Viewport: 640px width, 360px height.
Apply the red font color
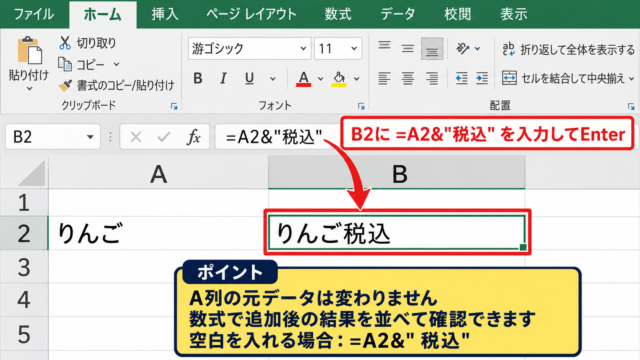click(304, 78)
